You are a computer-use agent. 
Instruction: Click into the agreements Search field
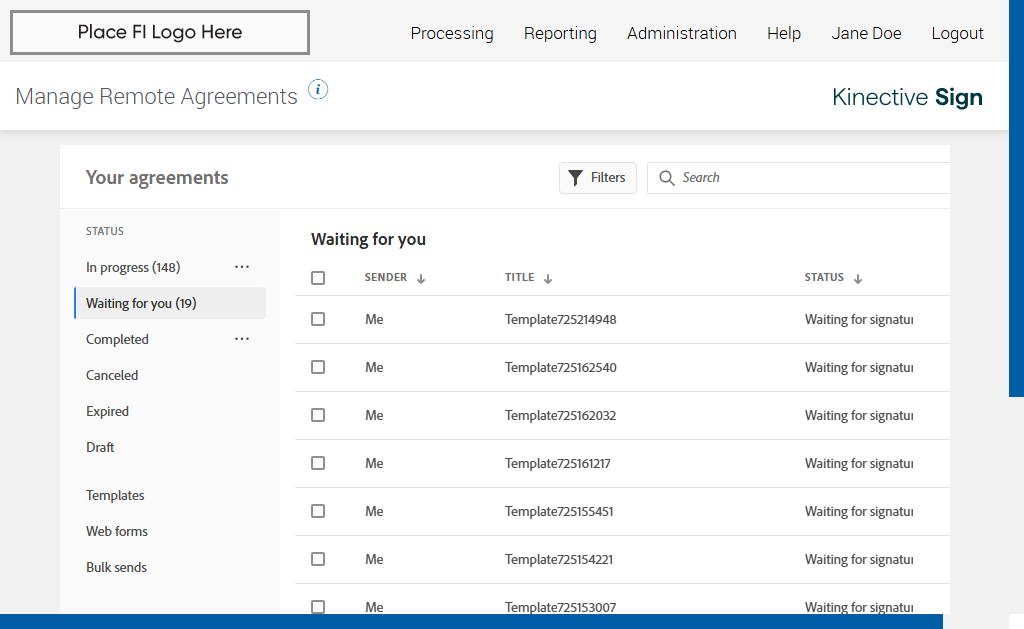point(810,178)
